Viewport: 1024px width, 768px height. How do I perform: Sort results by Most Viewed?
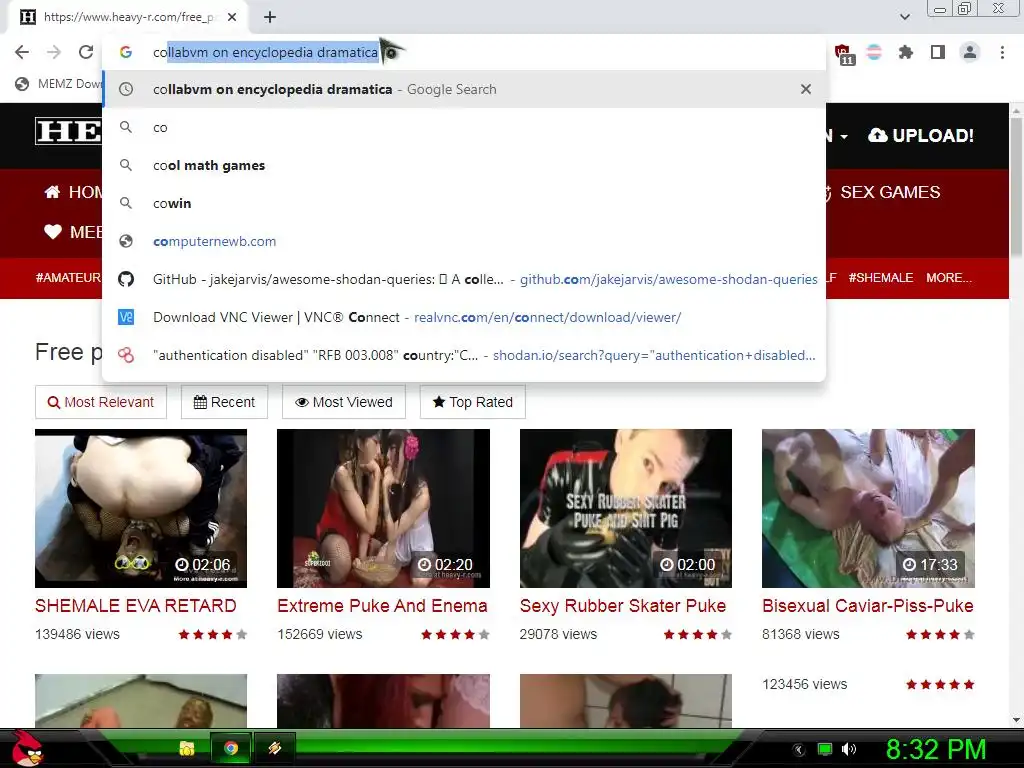coord(344,402)
